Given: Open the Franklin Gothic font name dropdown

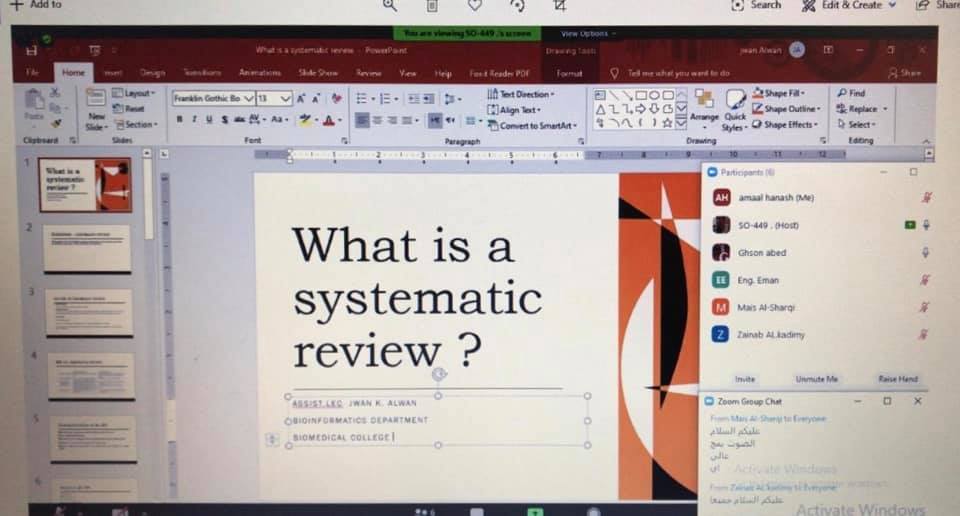Looking at the screenshot, I should [x=249, y=98].
